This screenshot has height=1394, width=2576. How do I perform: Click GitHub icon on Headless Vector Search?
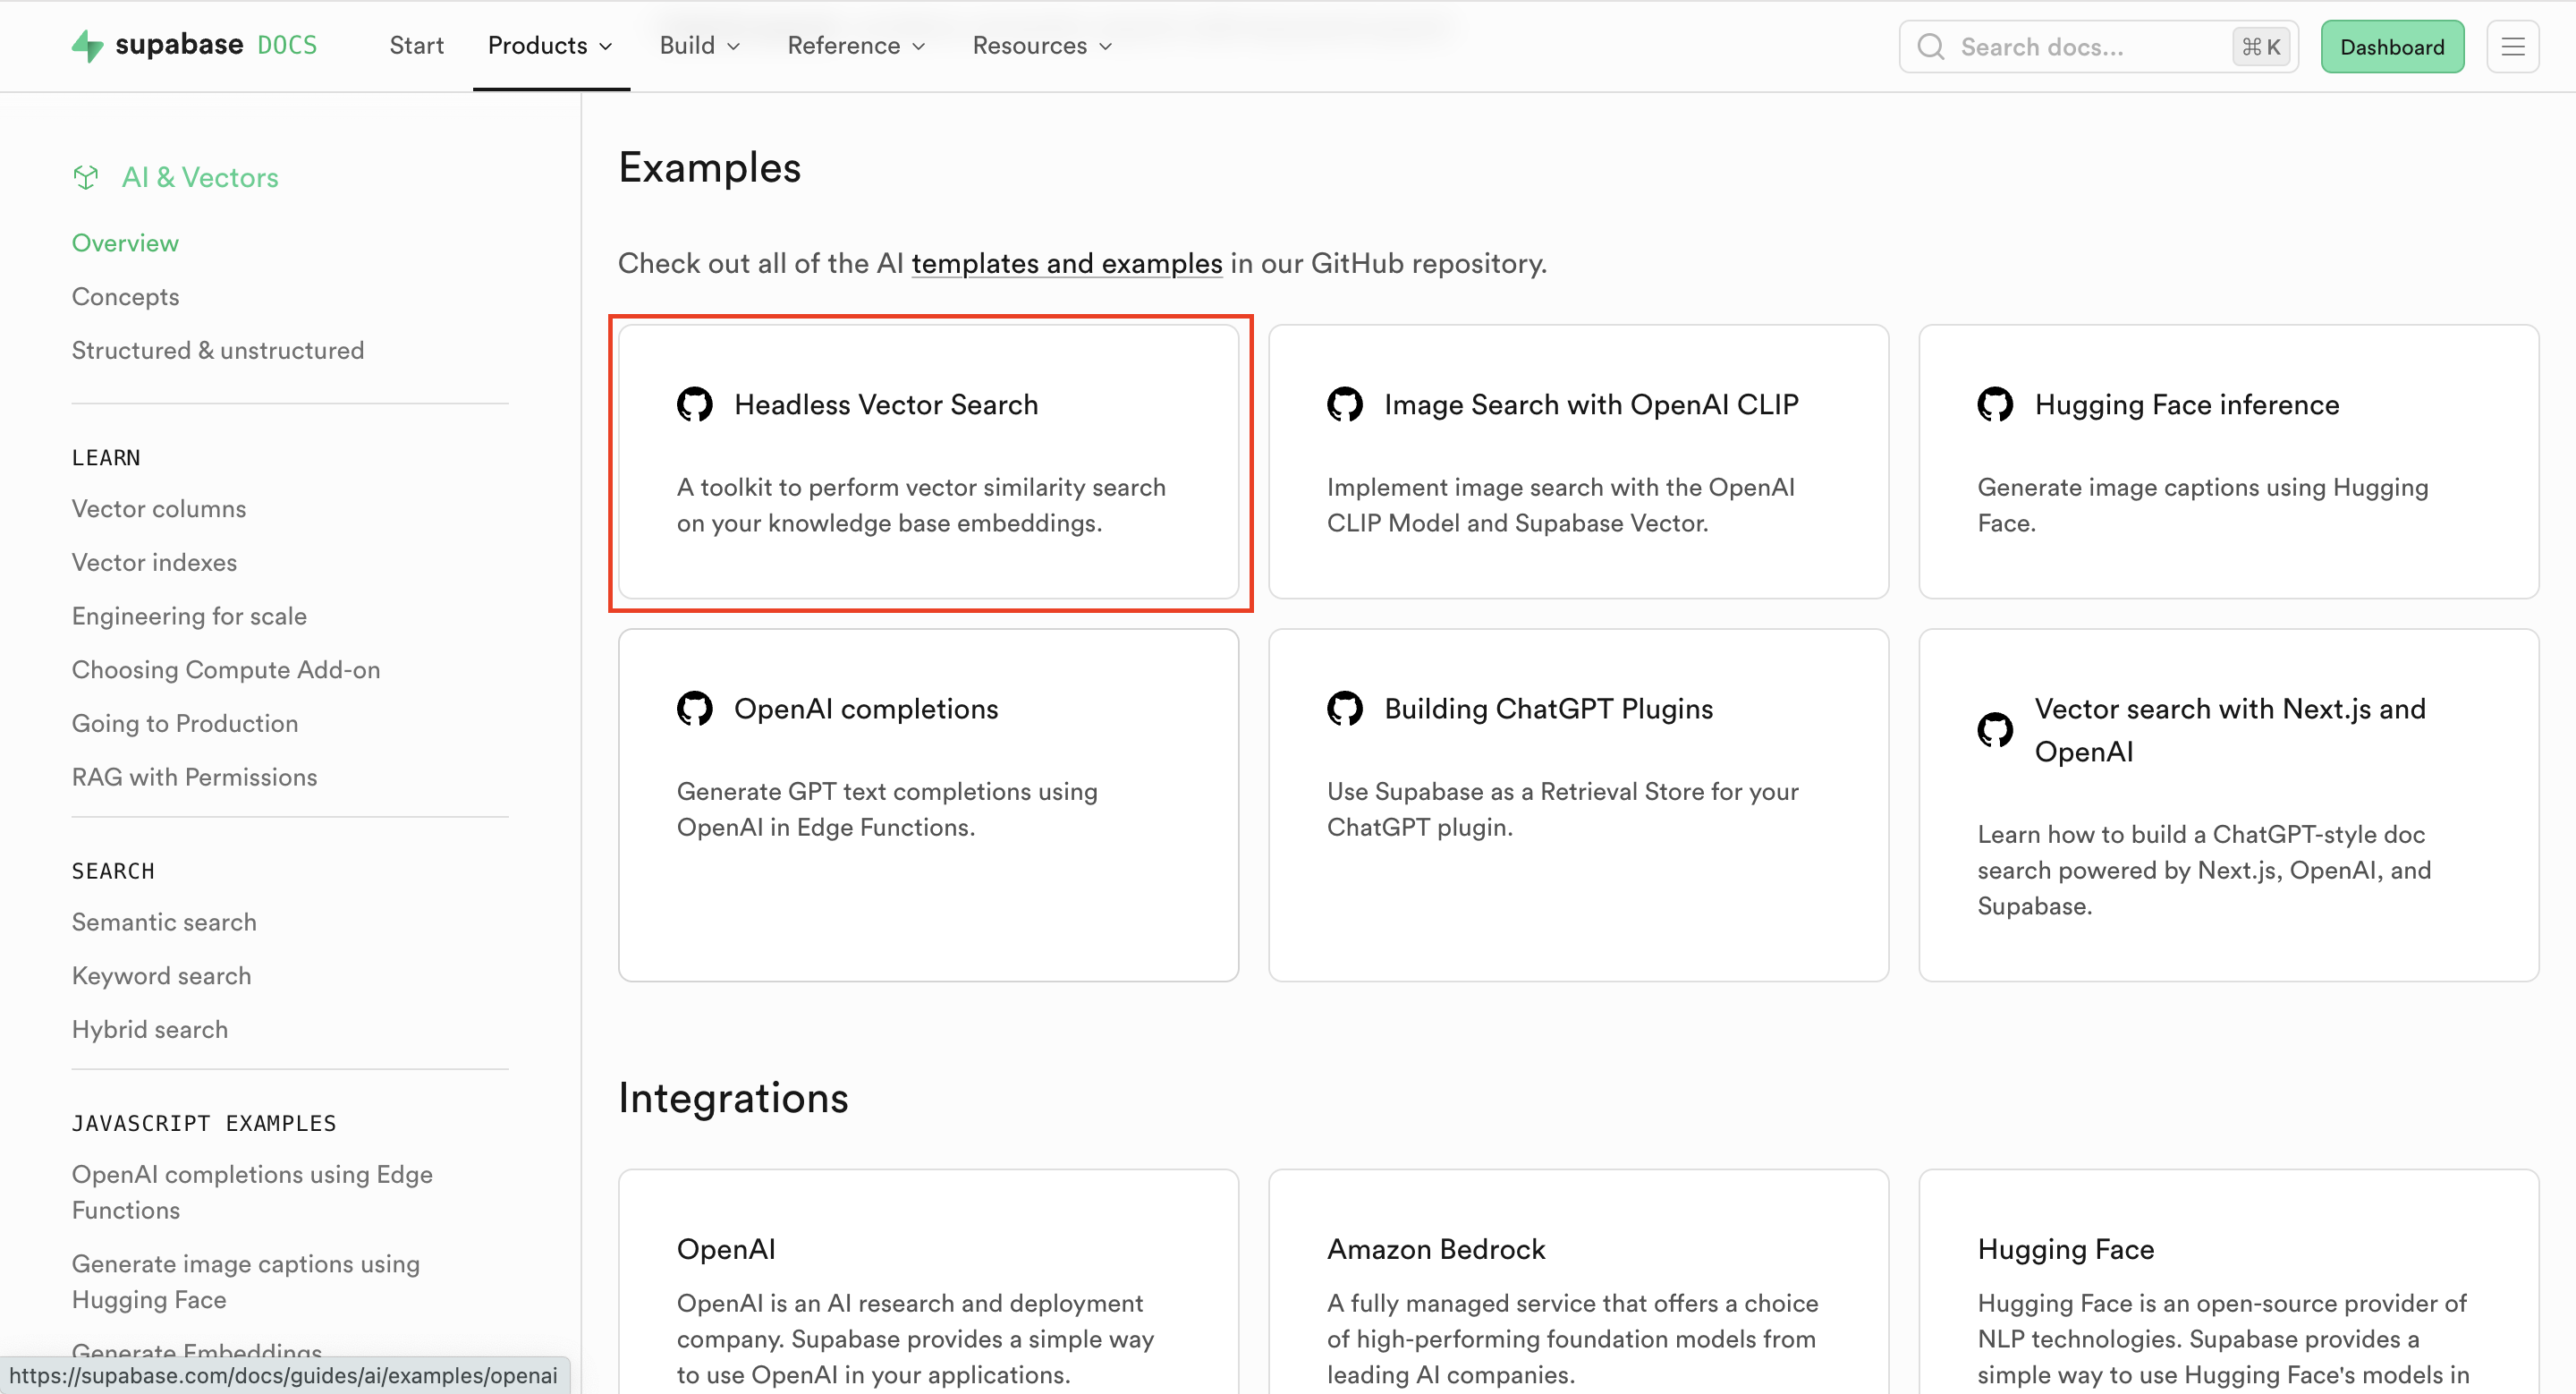tap(695, 405)
